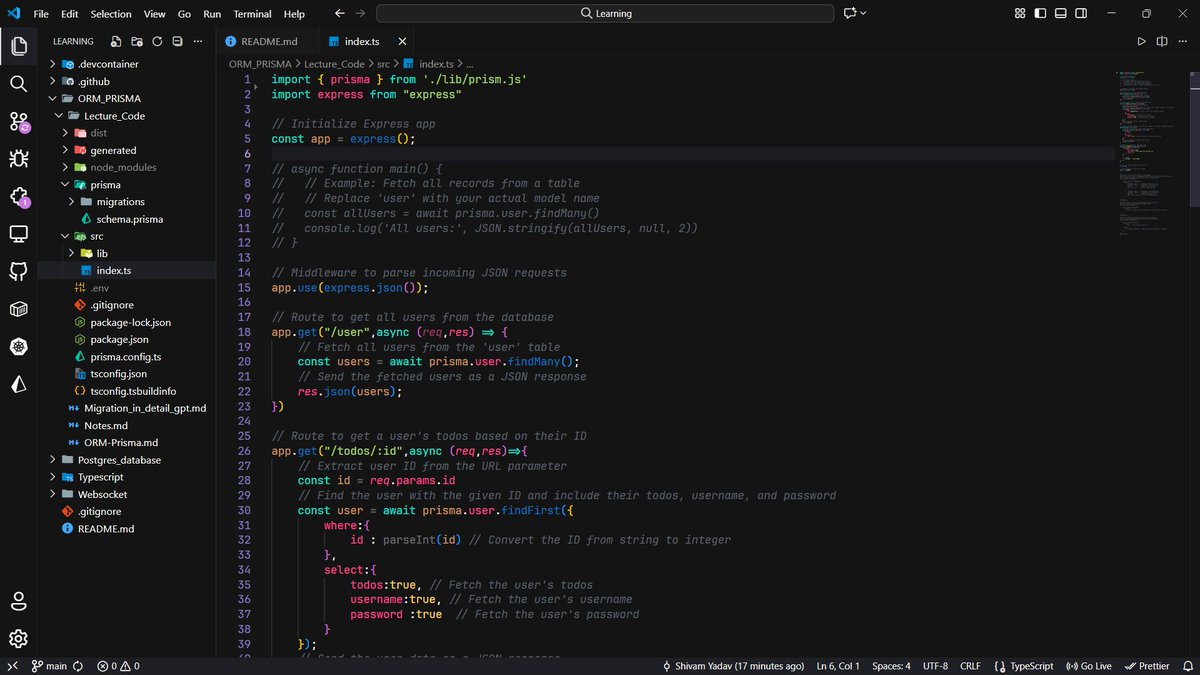Go forward using navigation arrow
Screen dimensions: 1200x675
[360, 14]
